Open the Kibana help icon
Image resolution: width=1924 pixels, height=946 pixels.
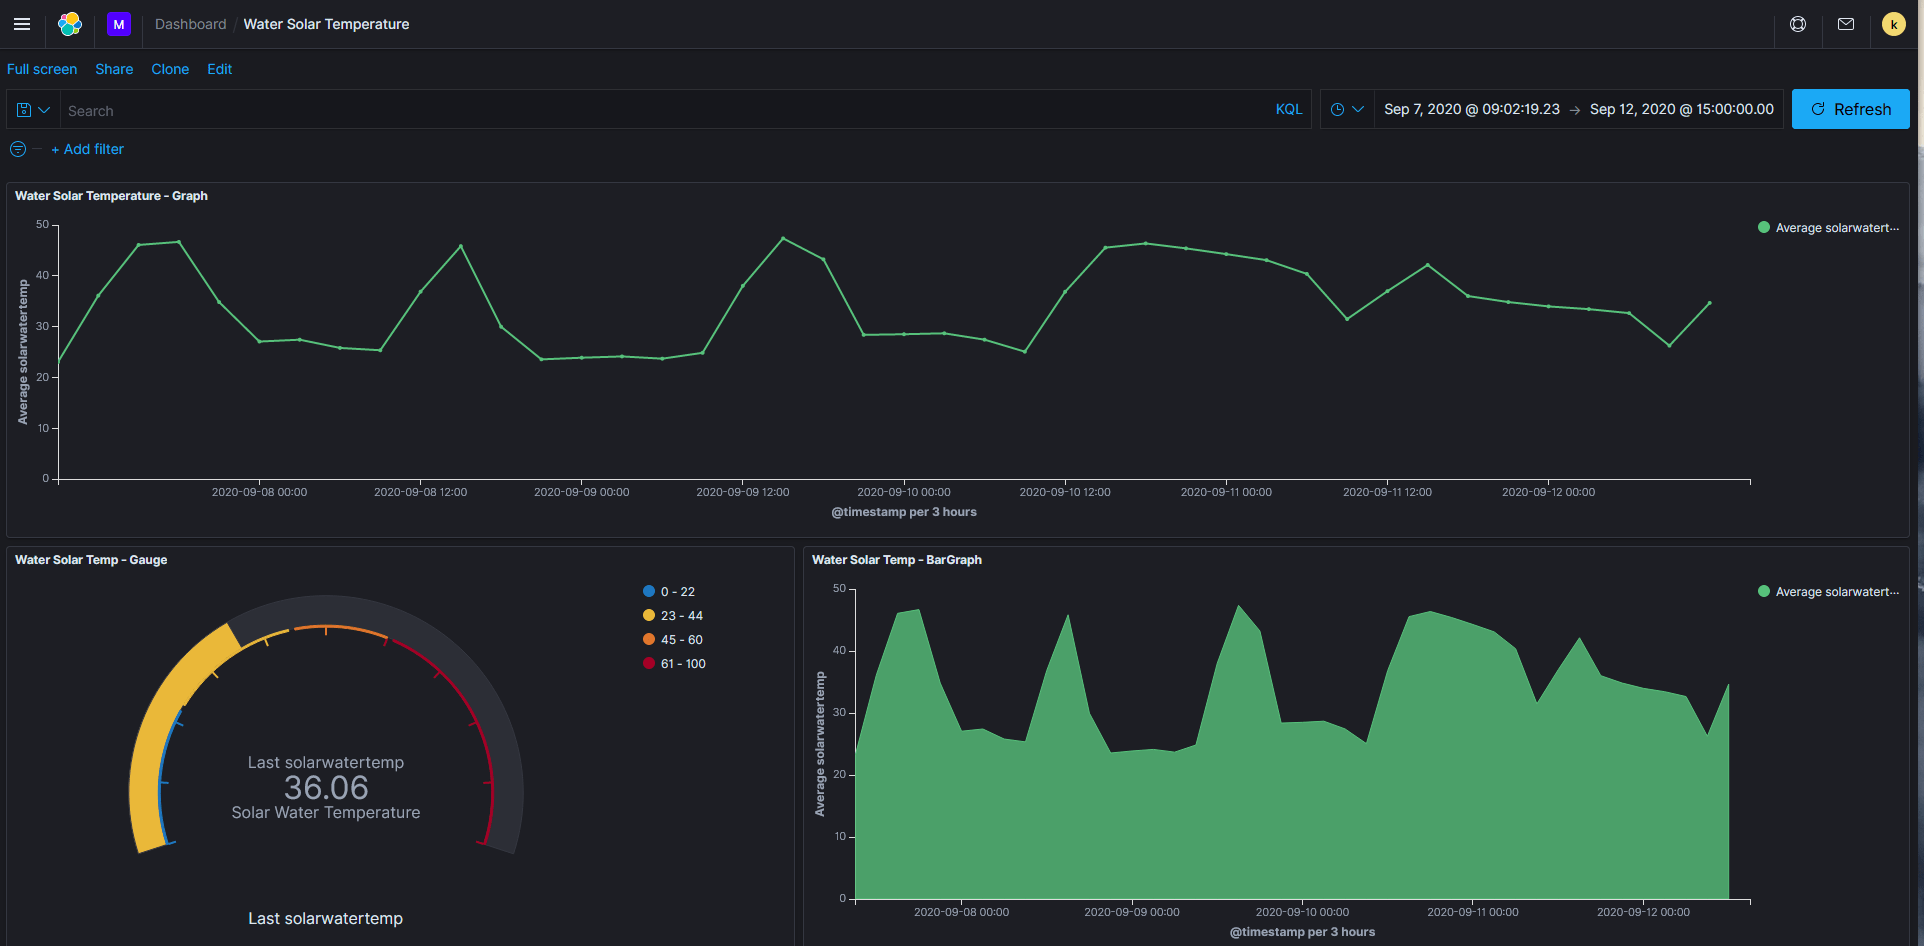[x=1797, y=24]
